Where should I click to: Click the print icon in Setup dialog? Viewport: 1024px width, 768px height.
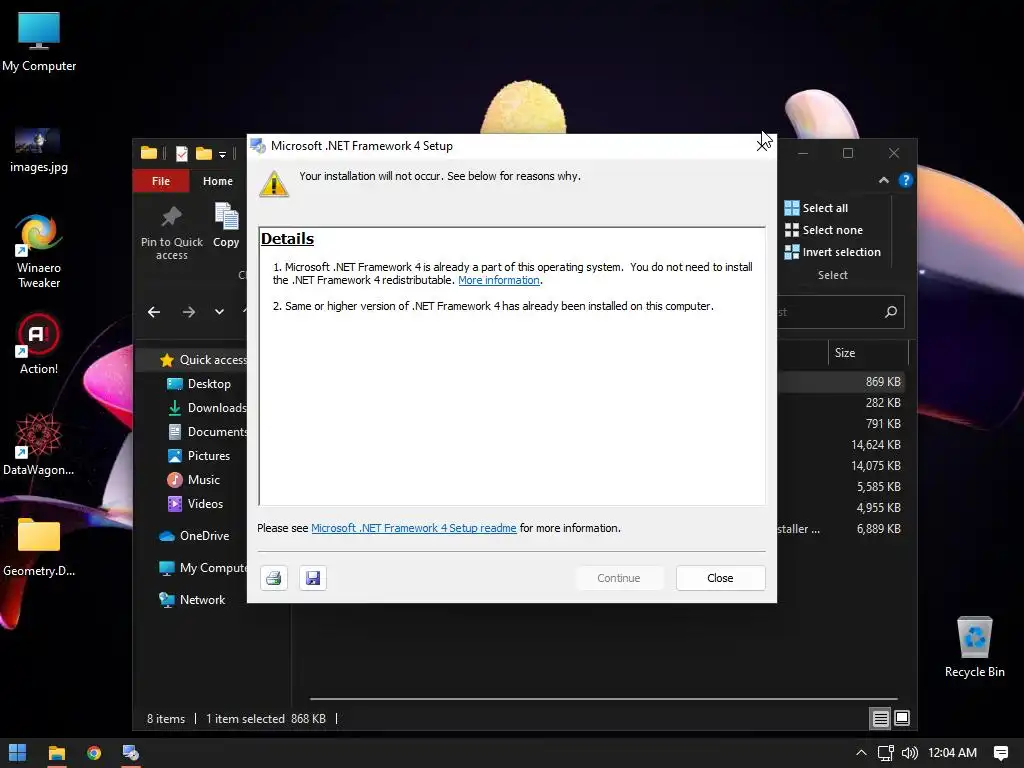pos(274,578)
